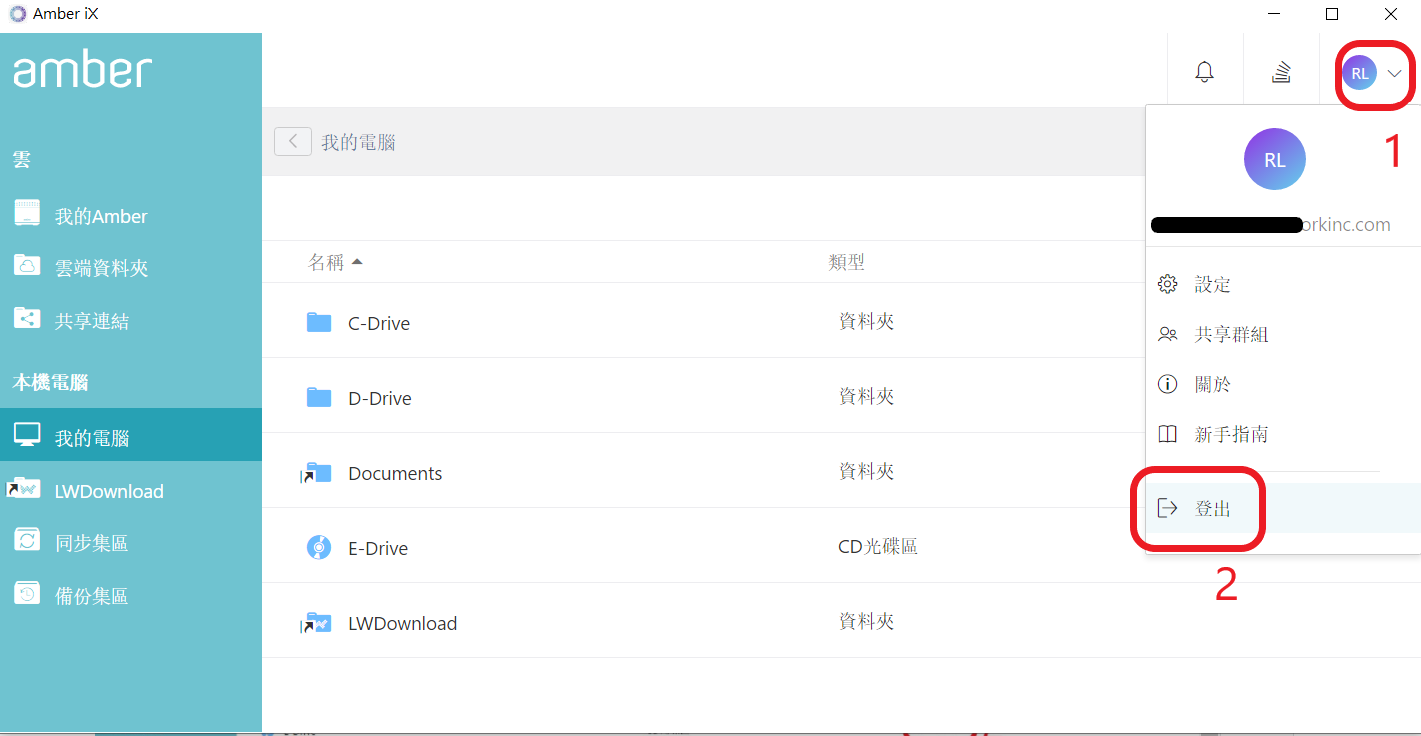Viewport: 1421px width, 736px height.
Task: Click the C-Drive folder icon
Action: [319, 322]
